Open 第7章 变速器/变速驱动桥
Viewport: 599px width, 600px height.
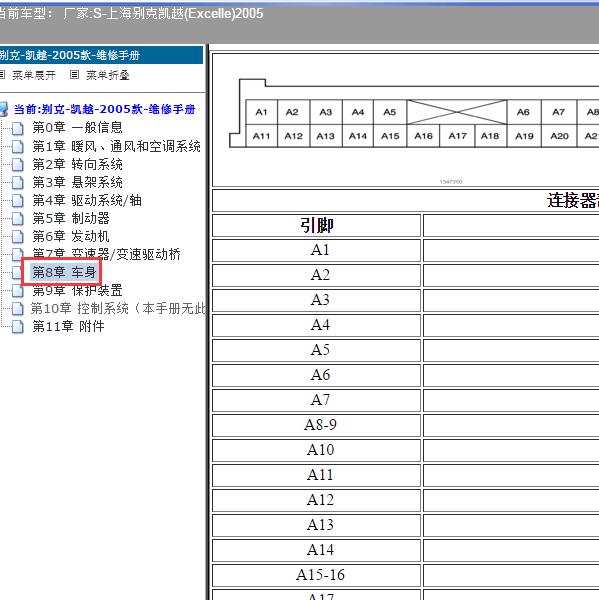point(106,254)
